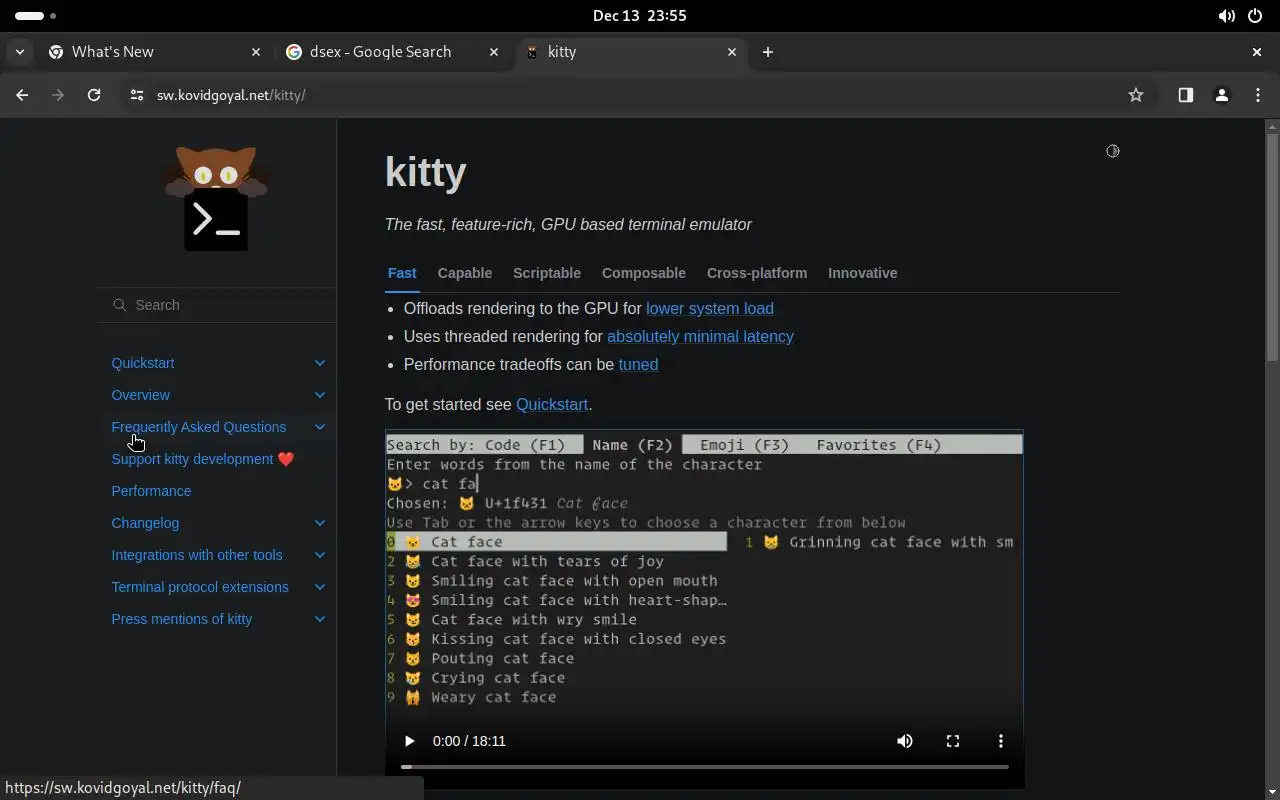
Task: Expand the Changelog sidebar section
Action: 320,523
